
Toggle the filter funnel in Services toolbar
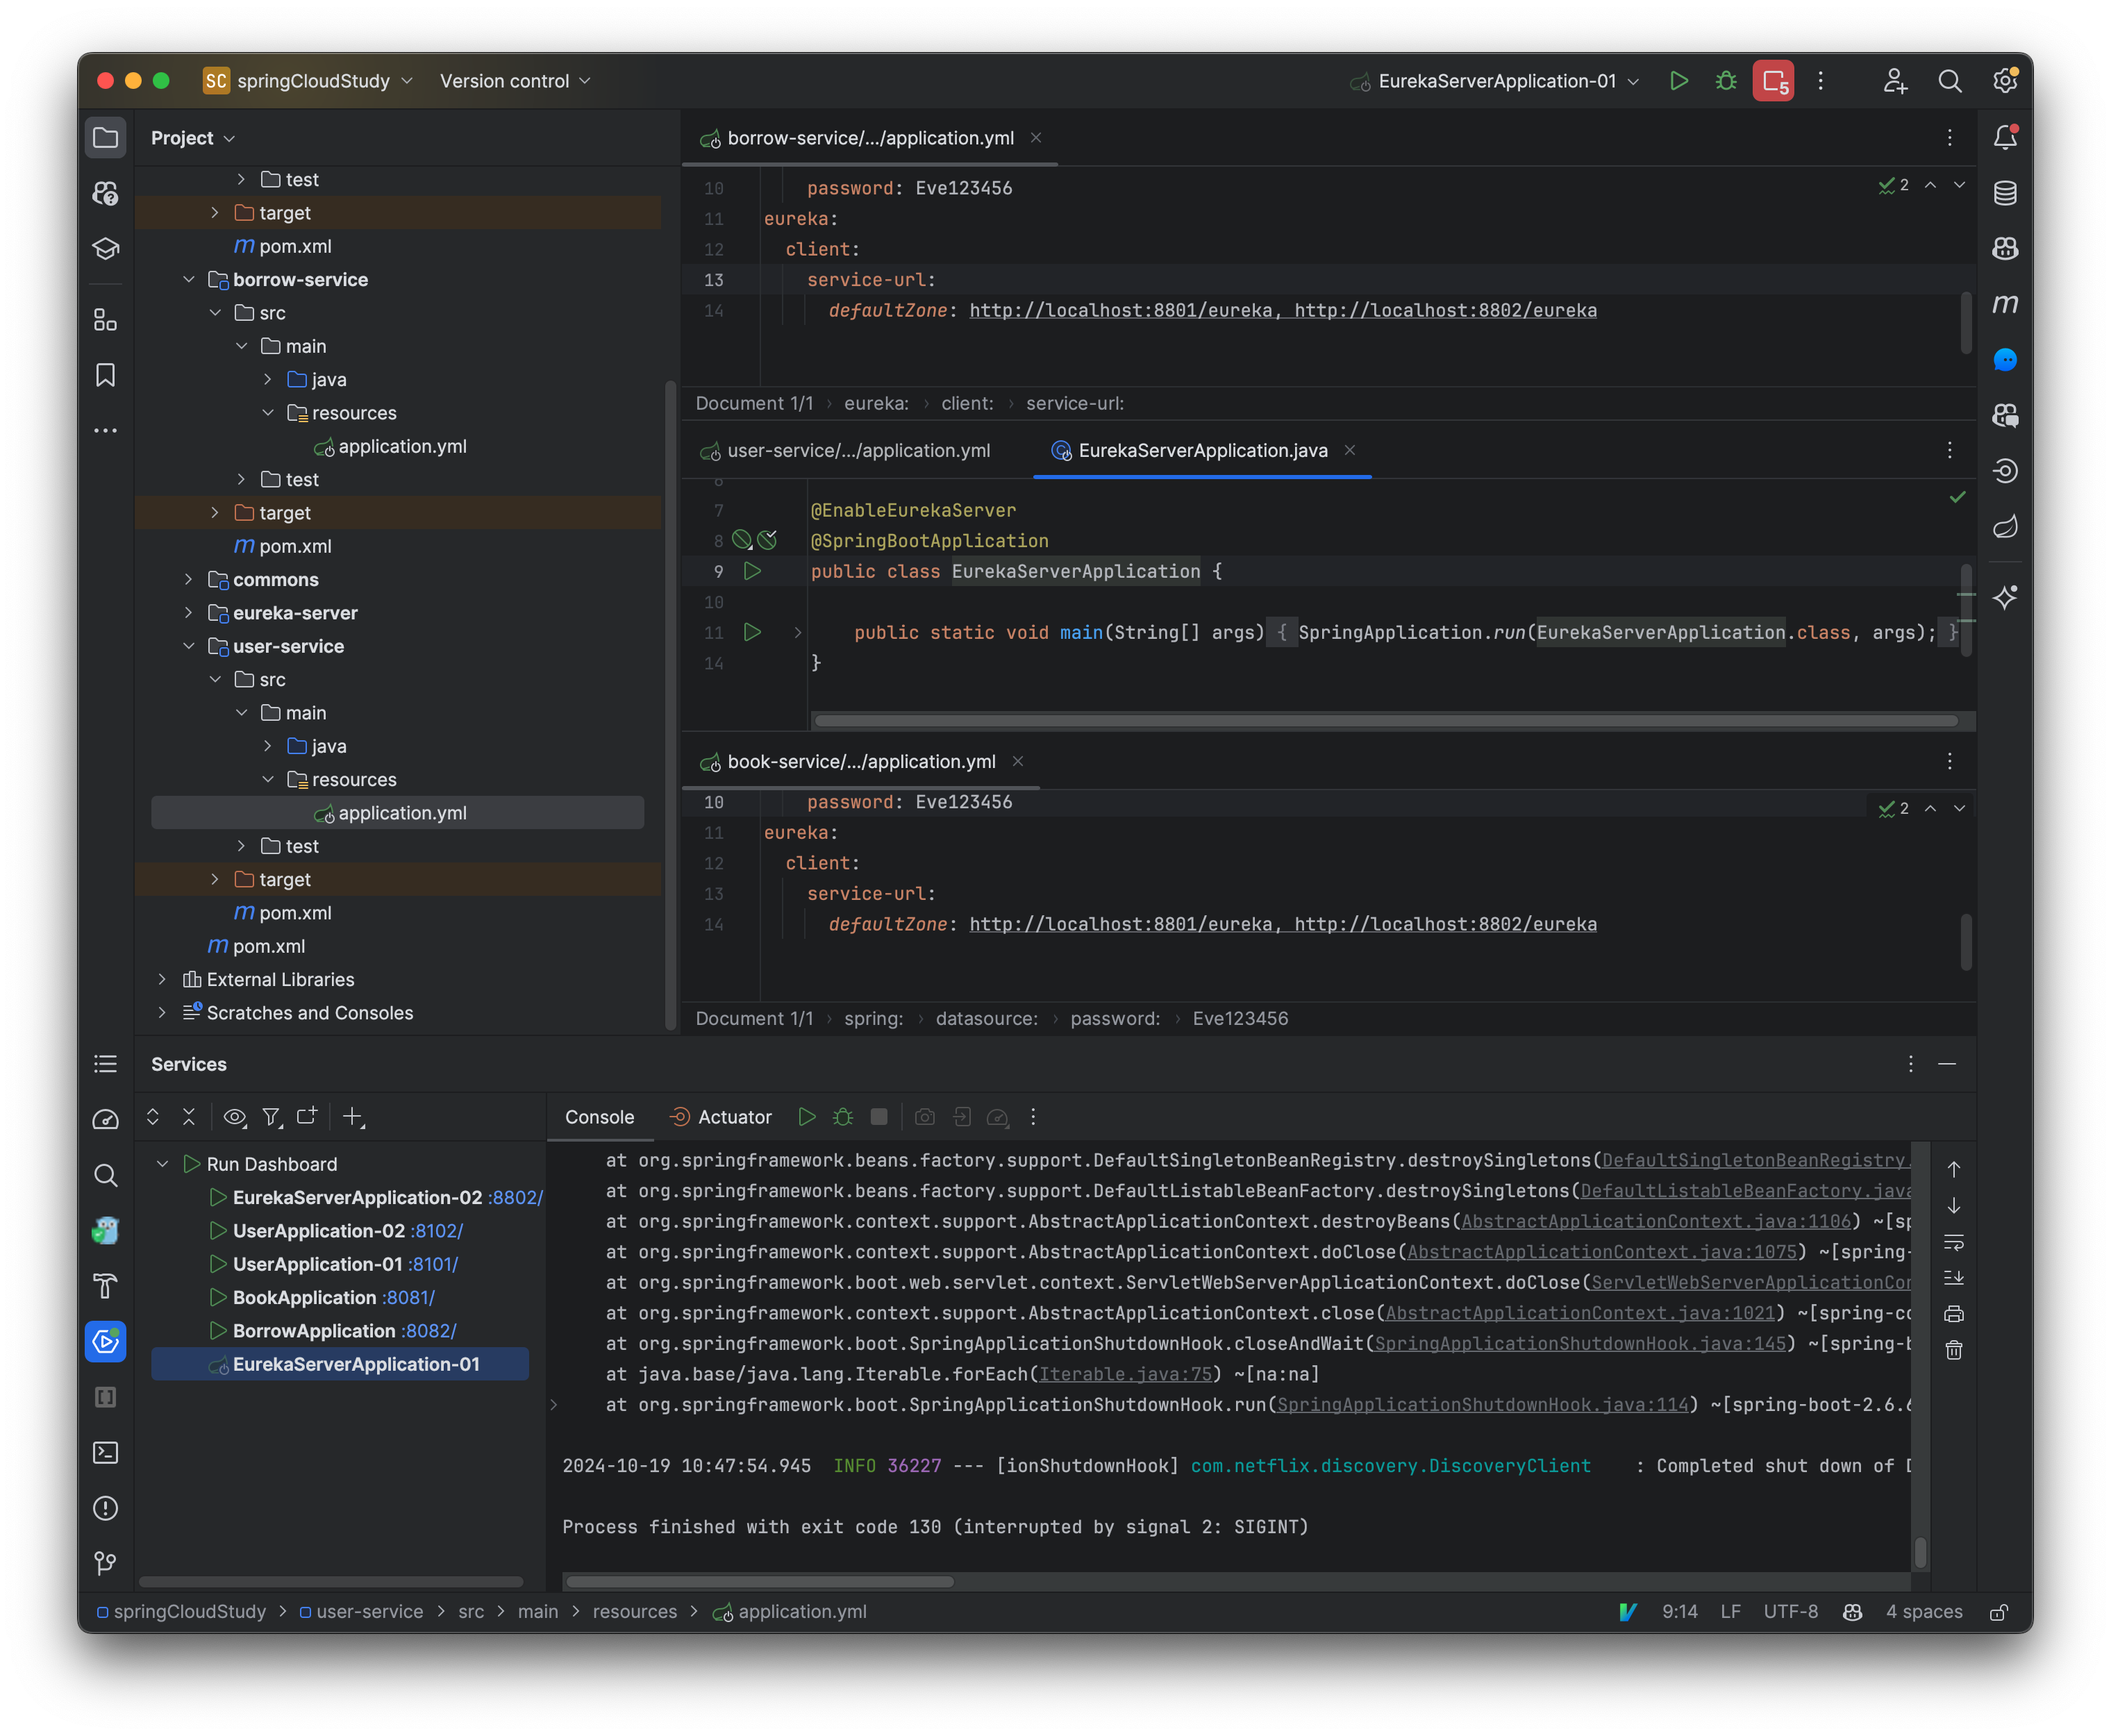(272, 1117)
